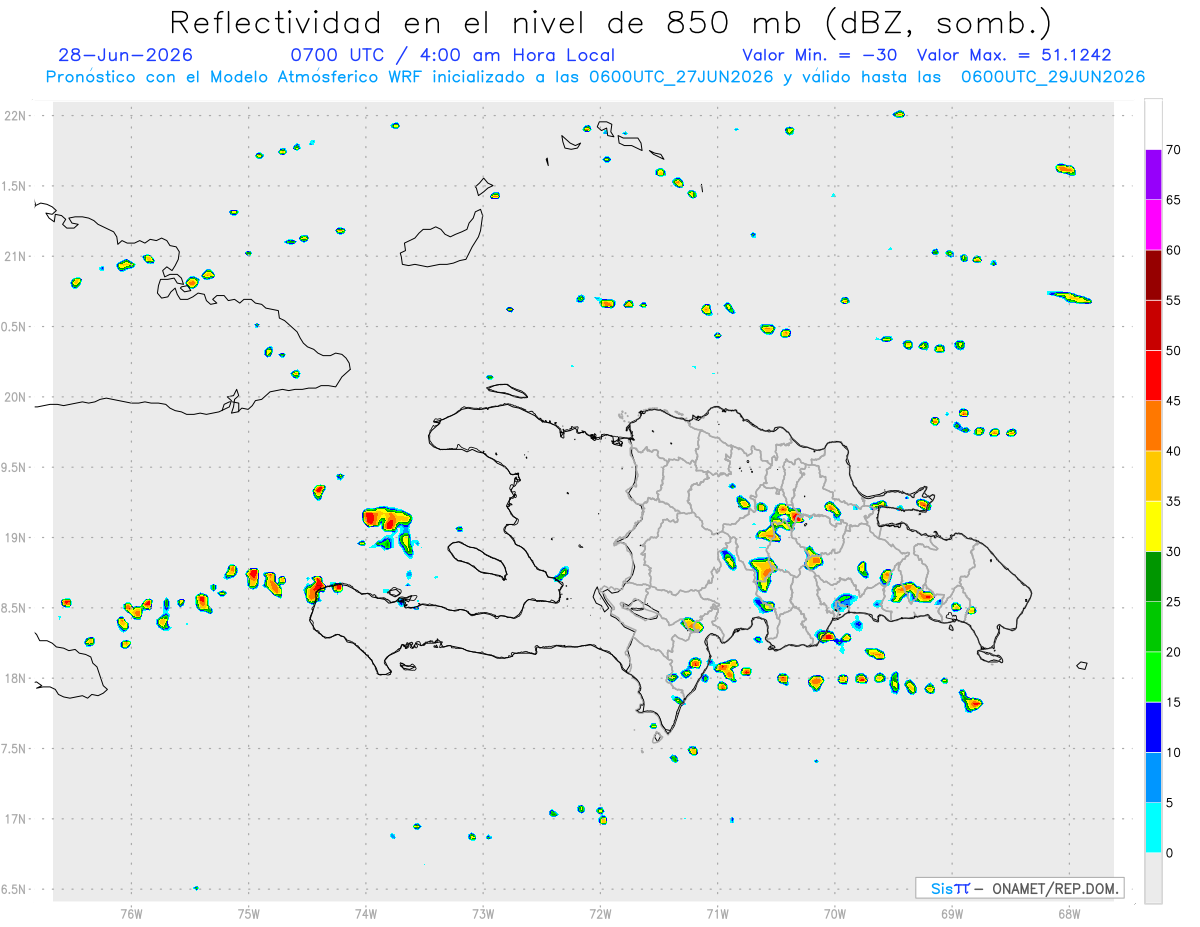Image resolution: width=1200 pixels, height=927 pixels.
Task: Click the 'Valor Max. = 51.1242' label
Action: coord(1014,55)
